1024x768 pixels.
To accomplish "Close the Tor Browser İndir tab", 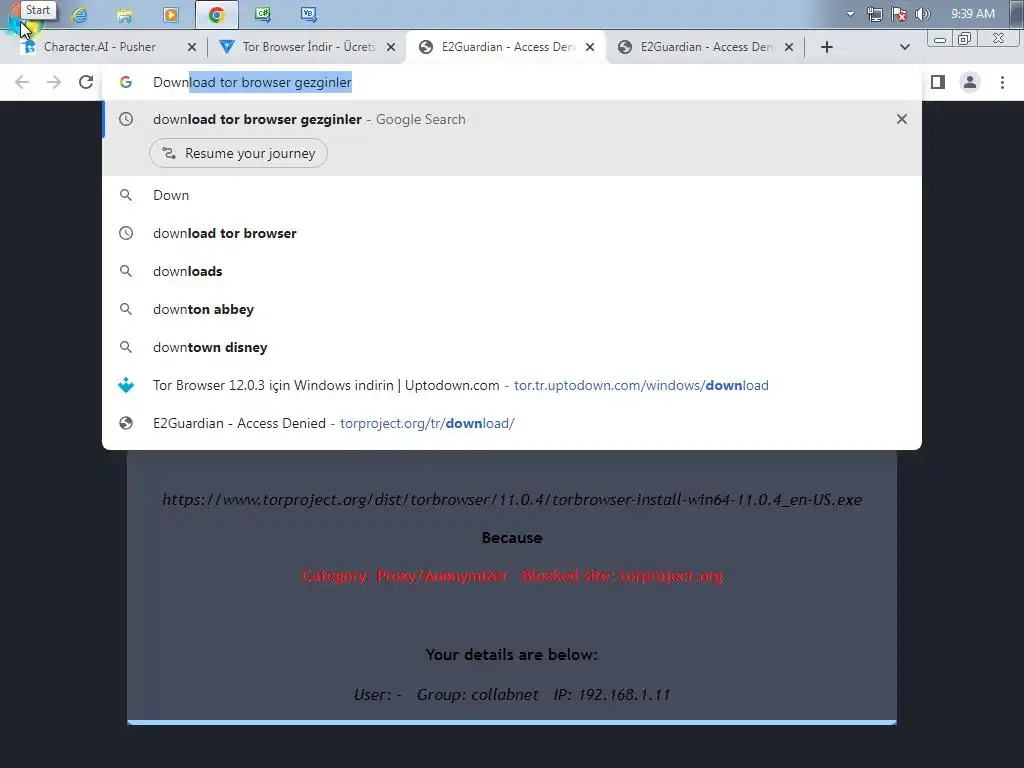I will pos(391,47).
